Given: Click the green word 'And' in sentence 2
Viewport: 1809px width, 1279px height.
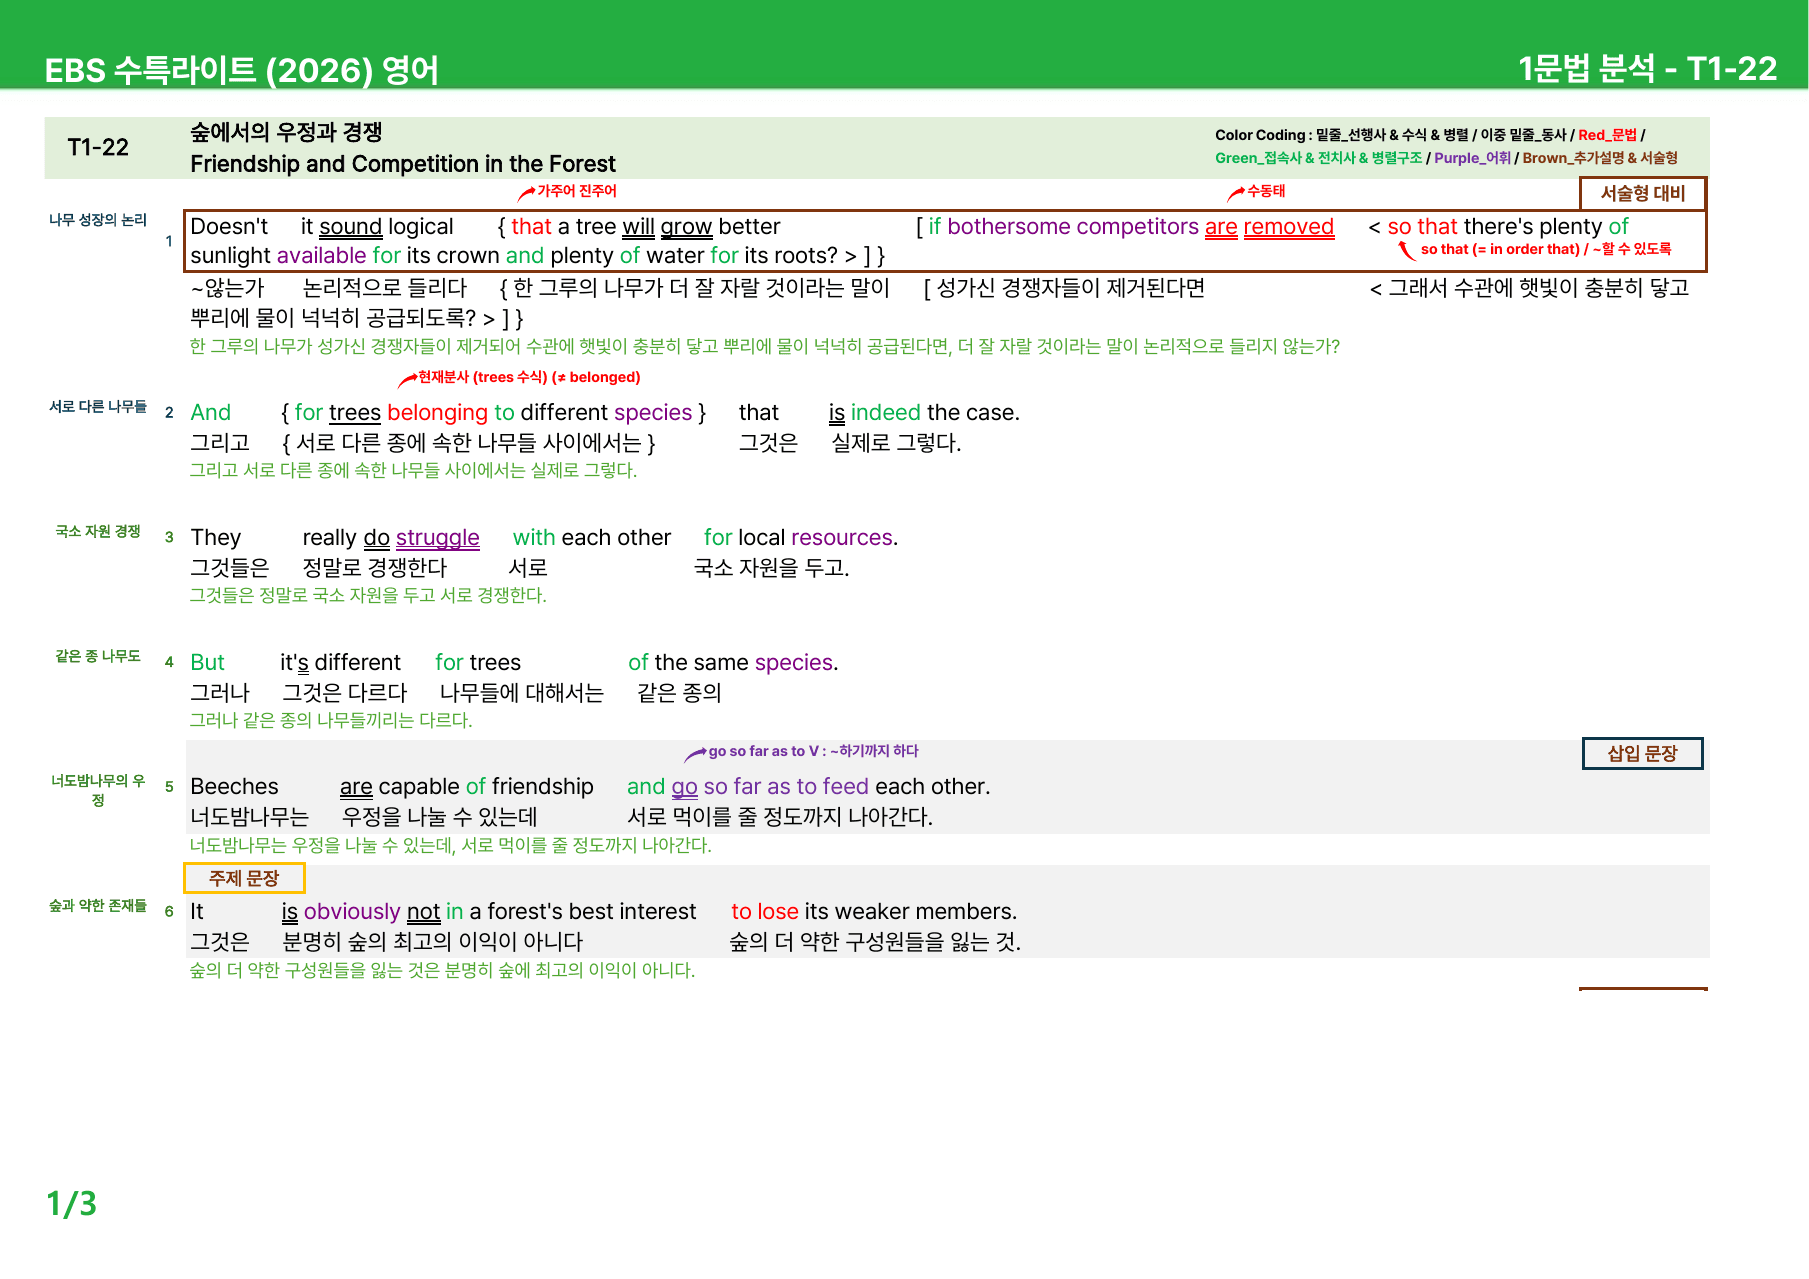Looking at the screenshot, I should point(210,413).
